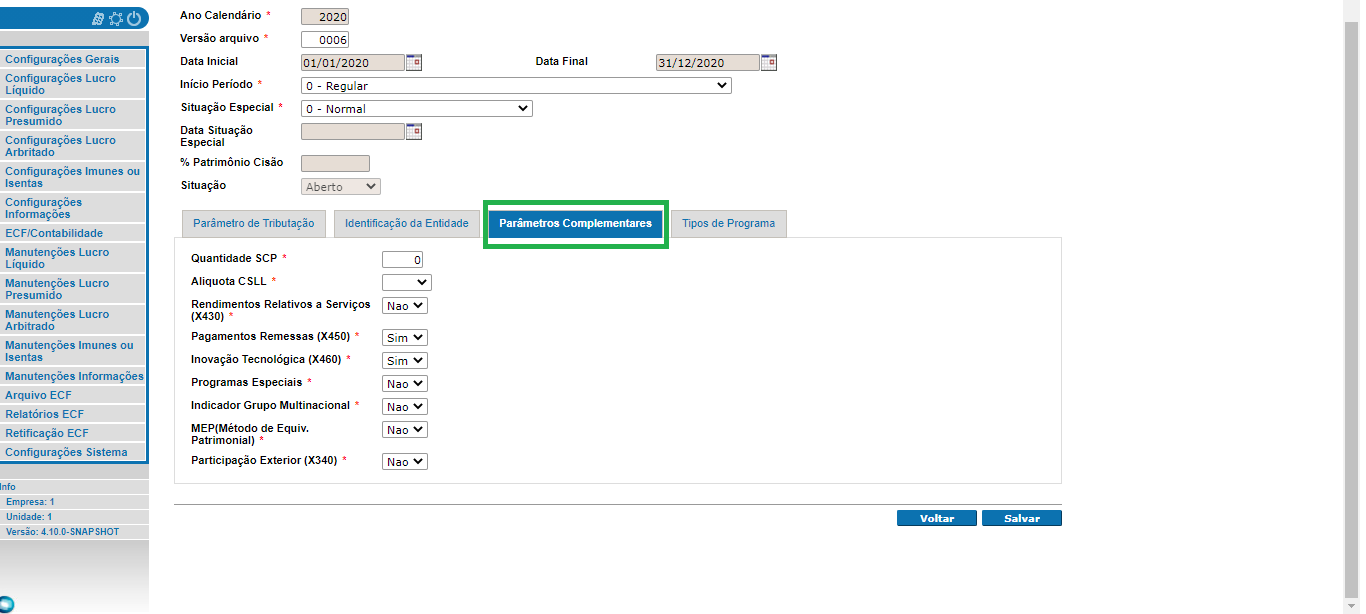Screen dimensions: 1366x614
Task: Click the Data Situação Especial field
Action: [x=353, y=132]
